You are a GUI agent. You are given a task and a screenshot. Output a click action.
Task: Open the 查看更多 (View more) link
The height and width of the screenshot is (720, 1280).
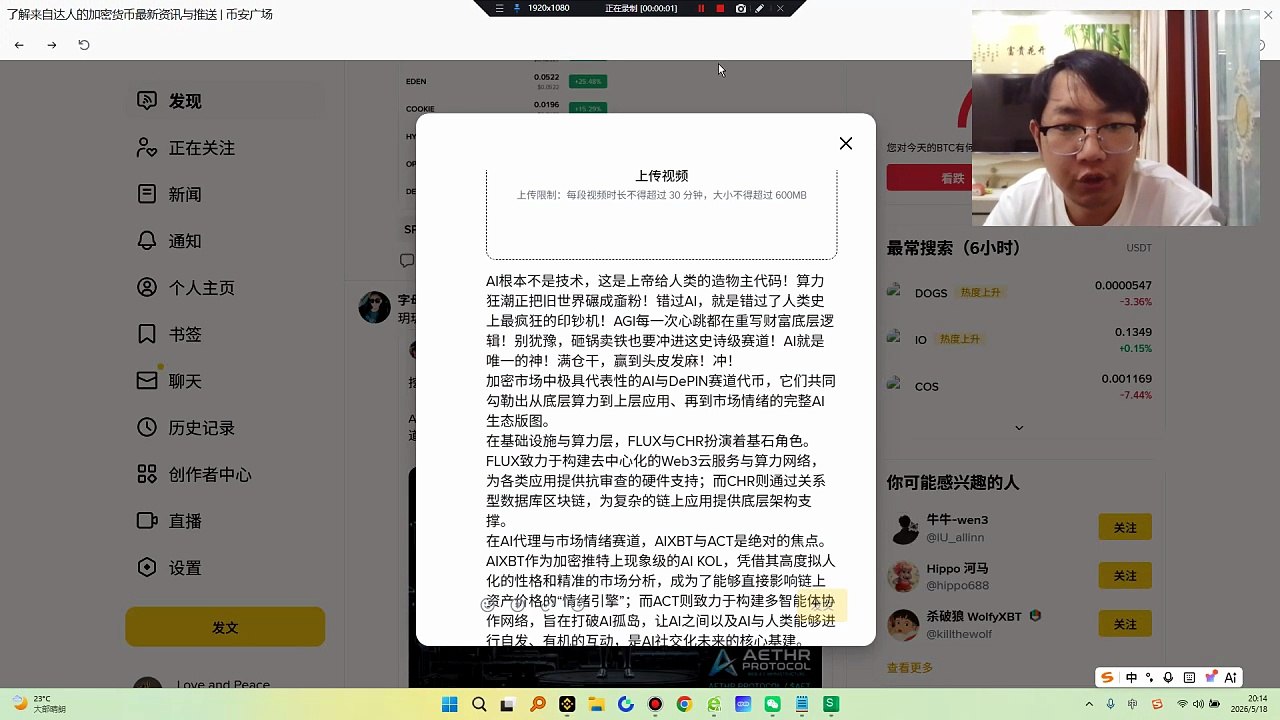click(x=909, y=668)
